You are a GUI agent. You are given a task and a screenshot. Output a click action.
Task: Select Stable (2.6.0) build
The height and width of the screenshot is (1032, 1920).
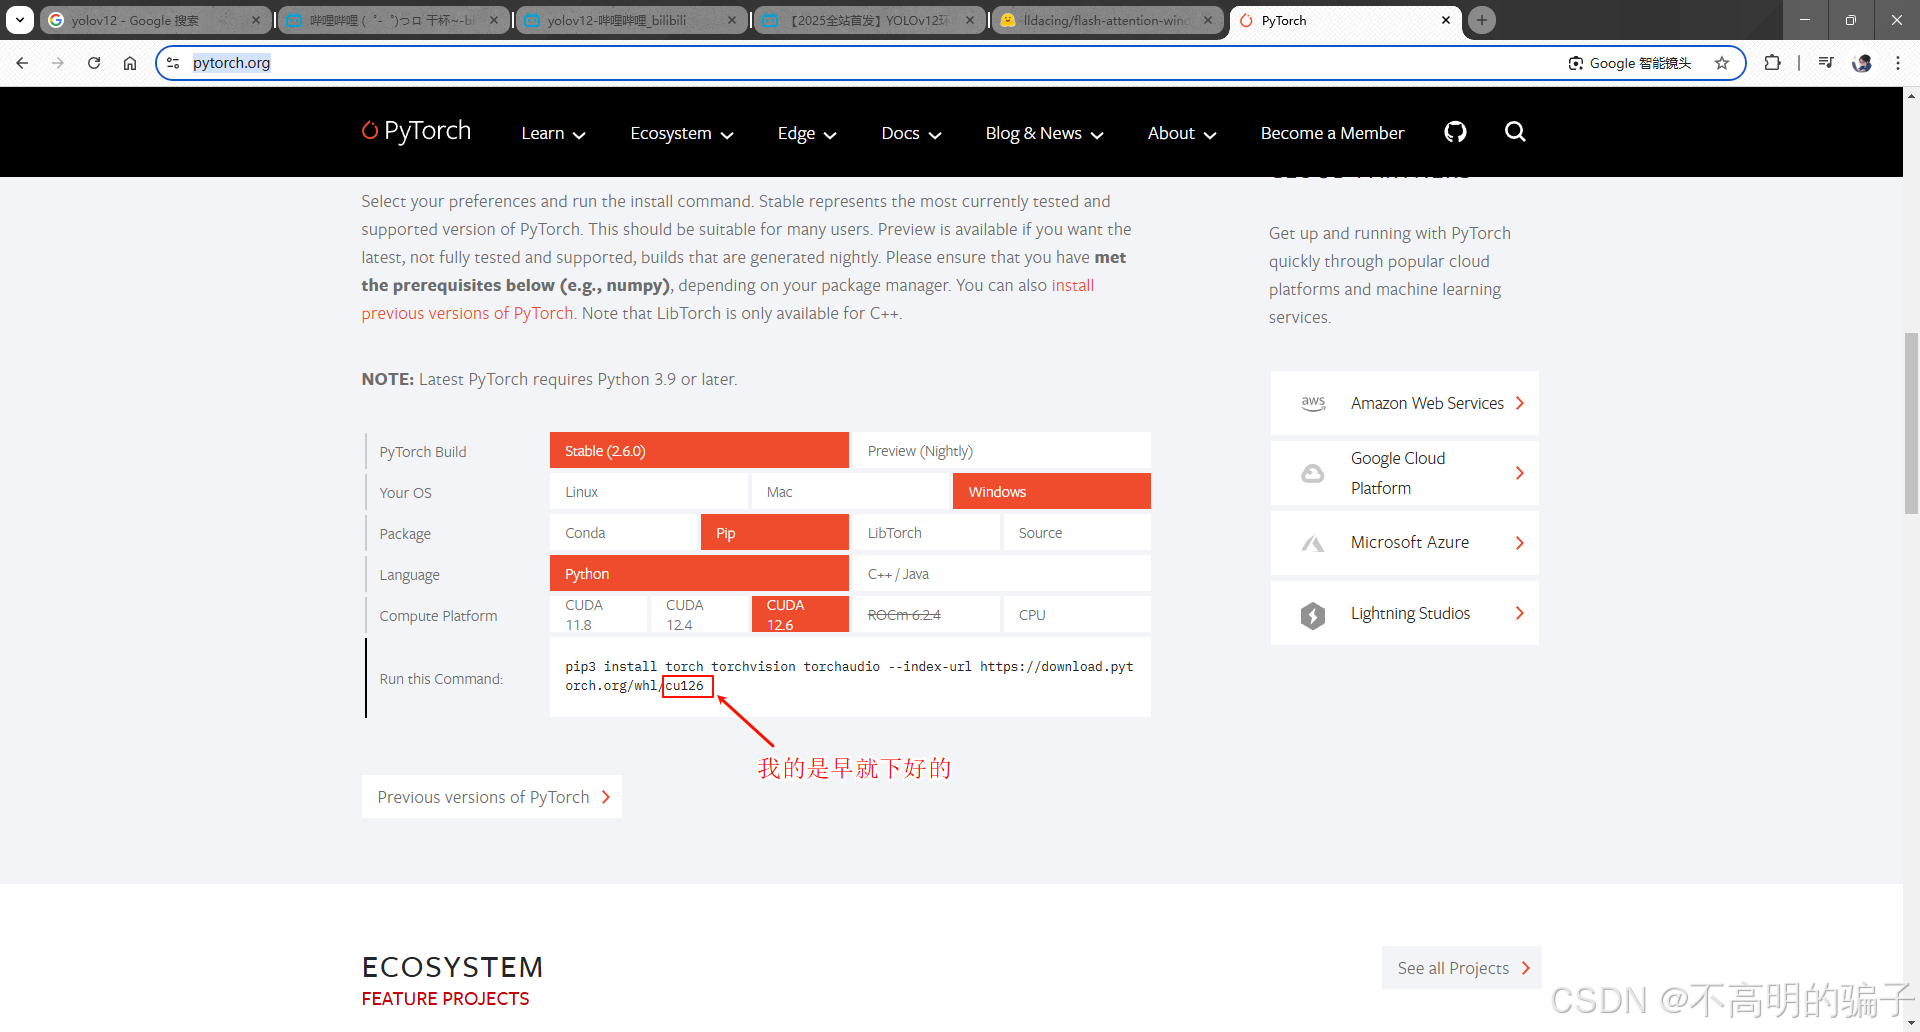(699, 451)
